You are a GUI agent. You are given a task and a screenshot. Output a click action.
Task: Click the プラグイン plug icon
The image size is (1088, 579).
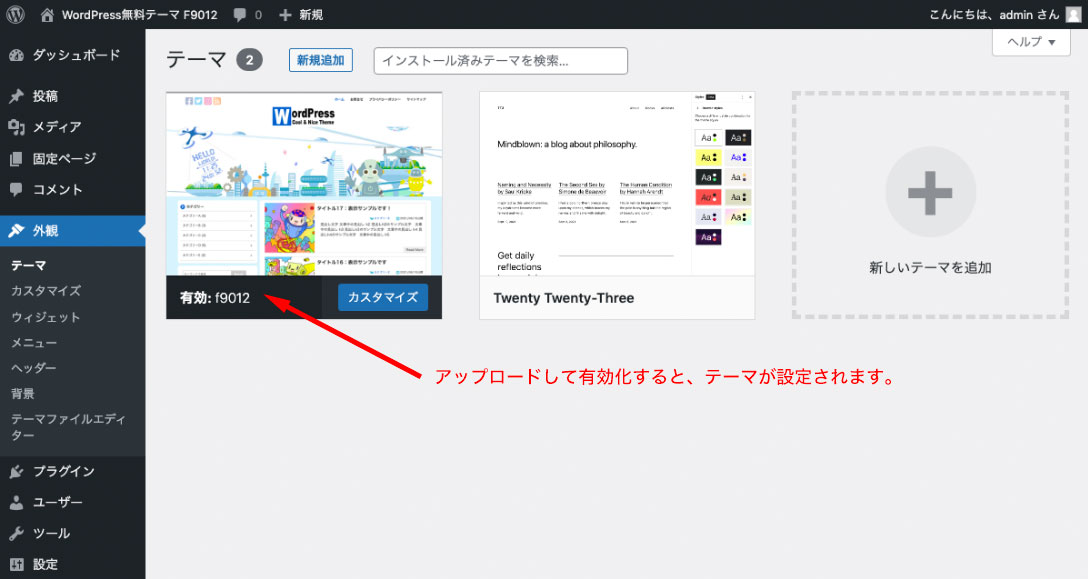click(16, 472)
